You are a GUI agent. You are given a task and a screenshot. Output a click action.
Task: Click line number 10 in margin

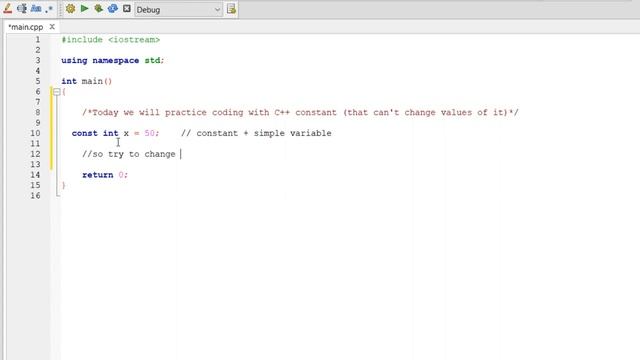click(x=36, y=133)
